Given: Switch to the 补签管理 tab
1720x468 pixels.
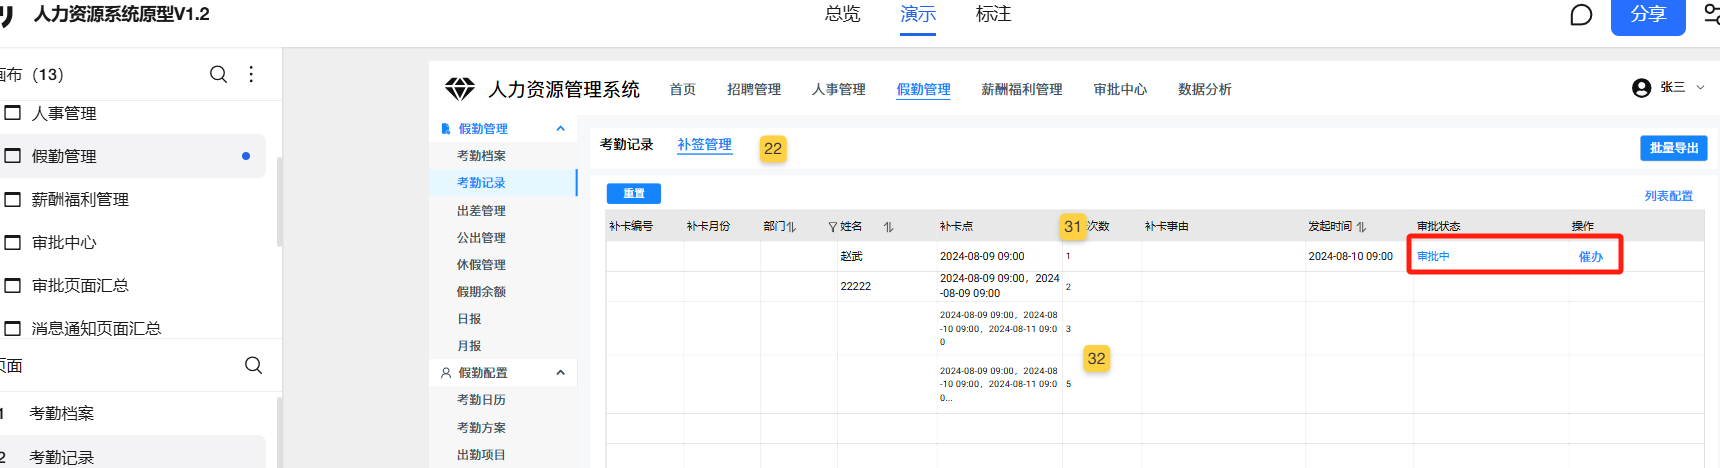Looking at the screenshot, I should 704,145.
